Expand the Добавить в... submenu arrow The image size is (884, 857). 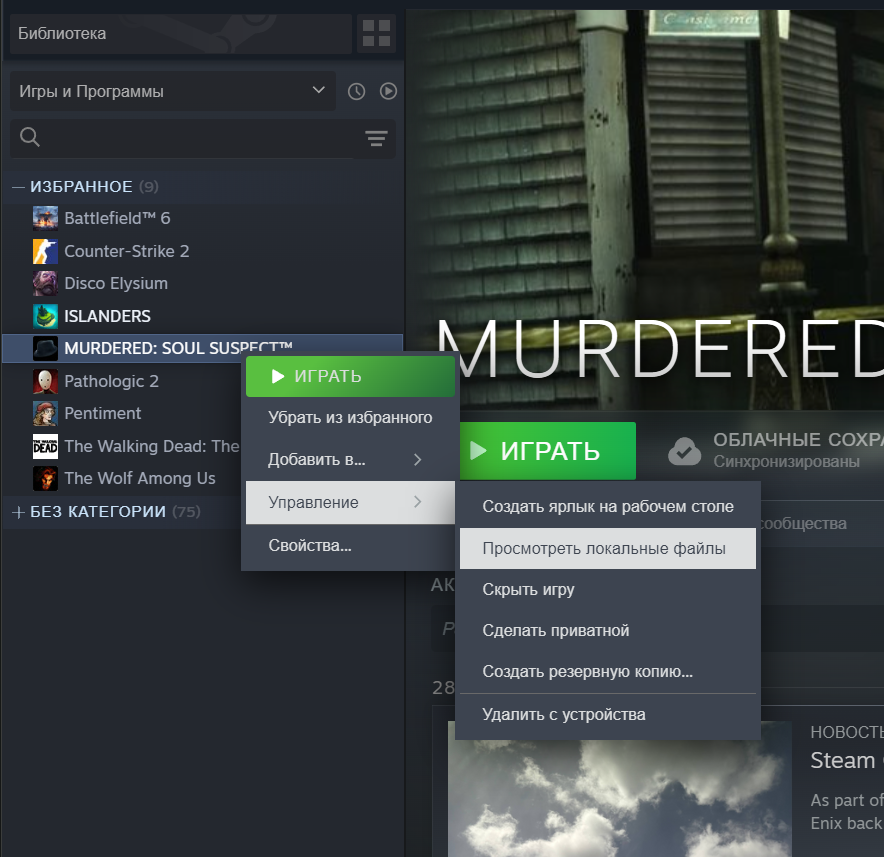click(x=417, y=460)
